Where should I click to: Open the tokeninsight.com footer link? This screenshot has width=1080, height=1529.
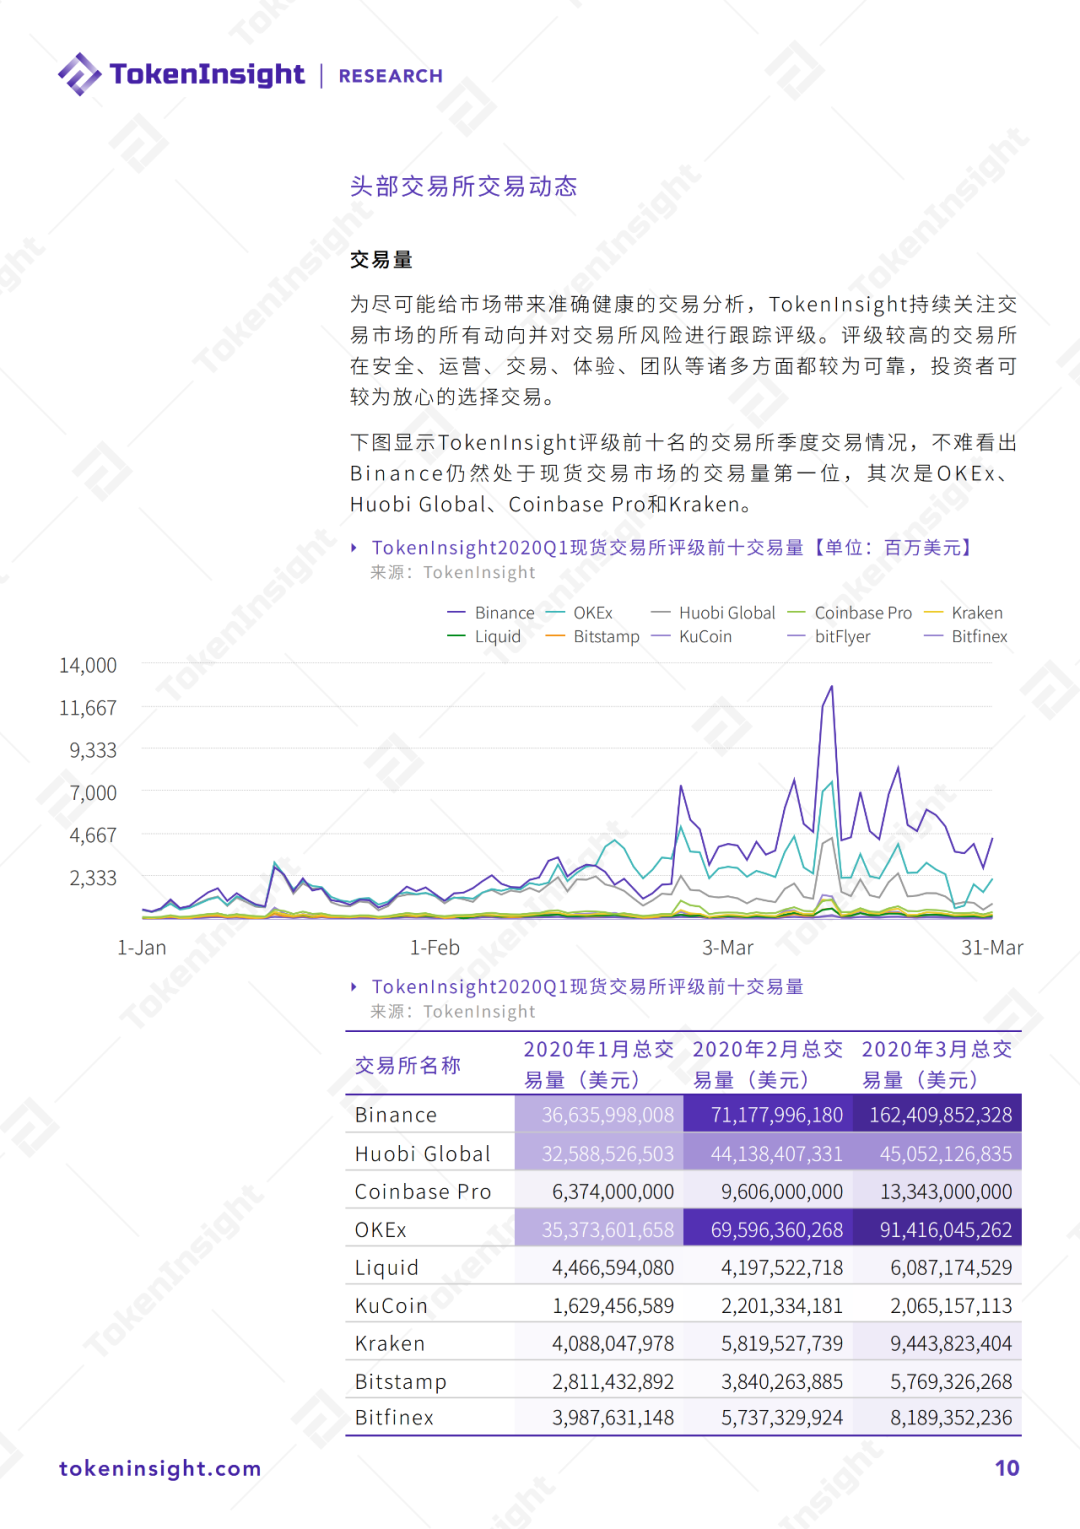coord(160,1468)
